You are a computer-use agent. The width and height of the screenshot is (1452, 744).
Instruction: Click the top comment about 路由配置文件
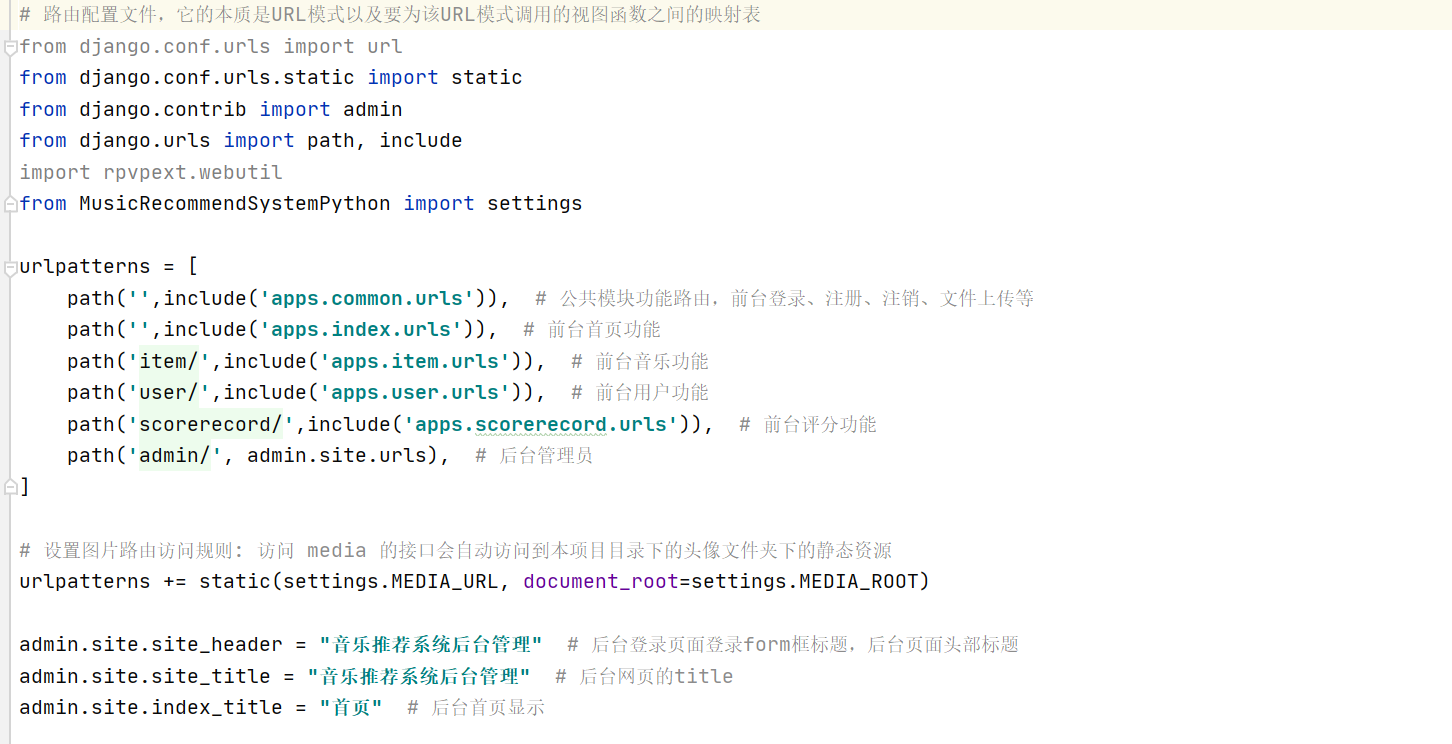point(390,15)
